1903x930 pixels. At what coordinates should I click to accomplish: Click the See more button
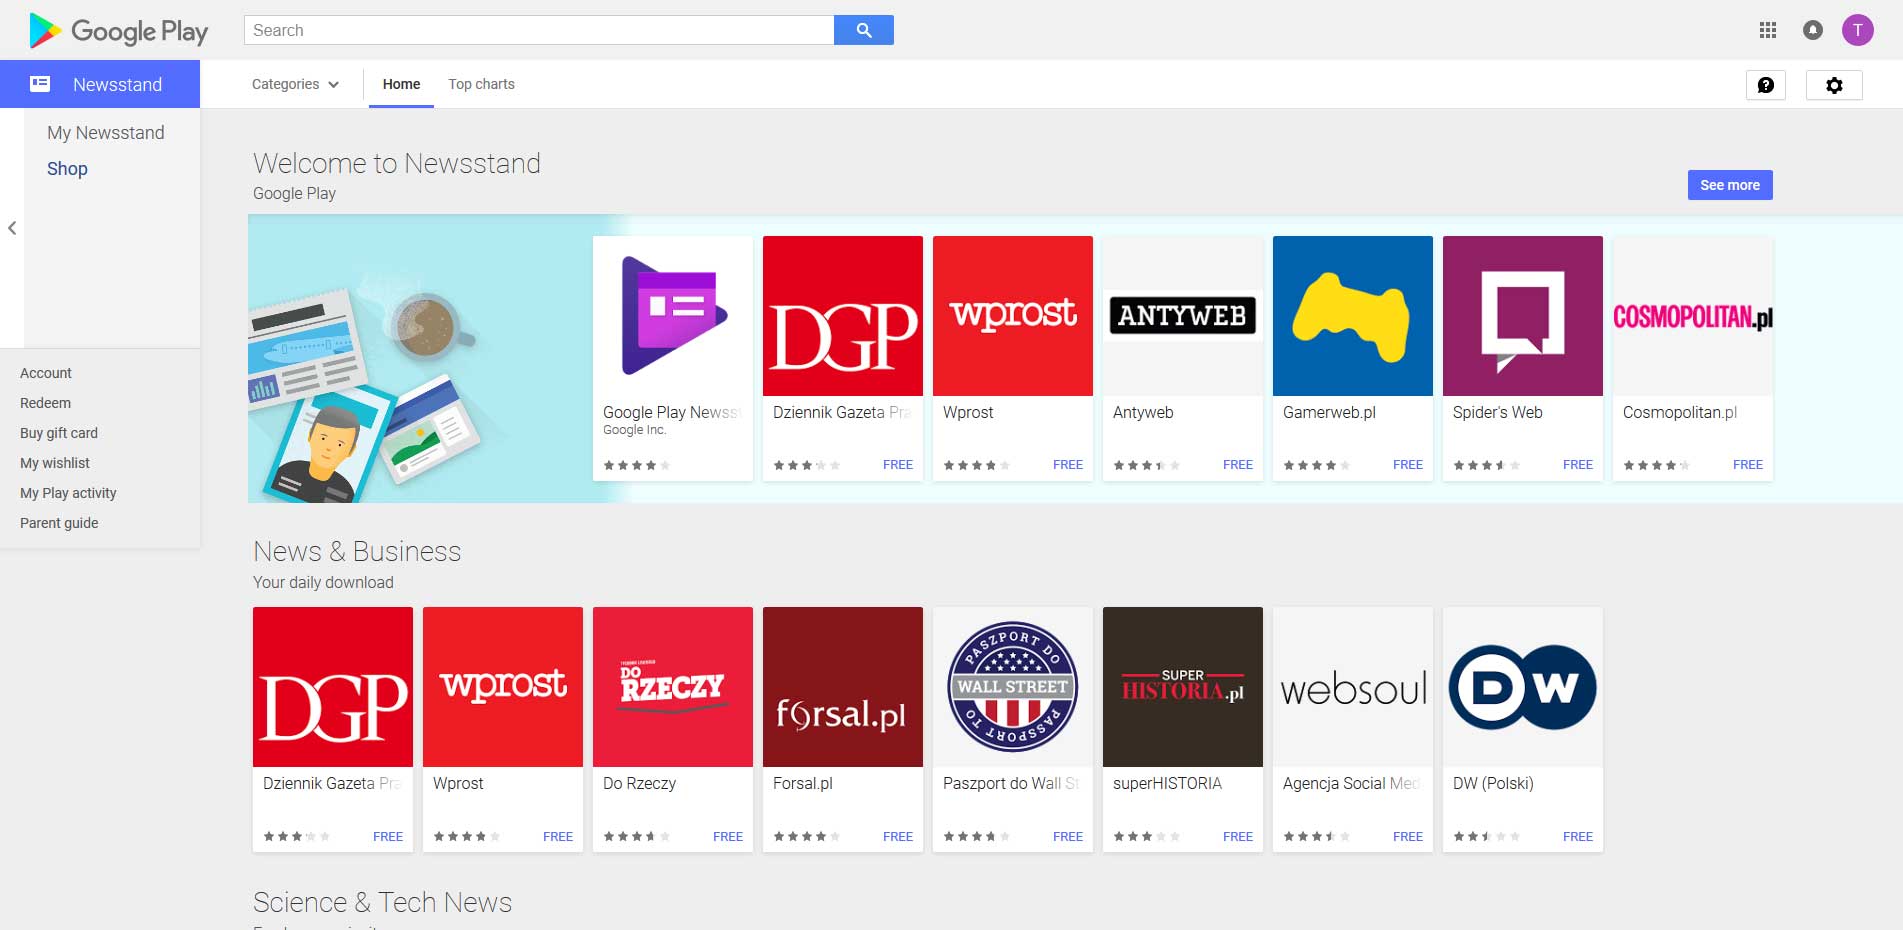click(x=1730, y=185)
